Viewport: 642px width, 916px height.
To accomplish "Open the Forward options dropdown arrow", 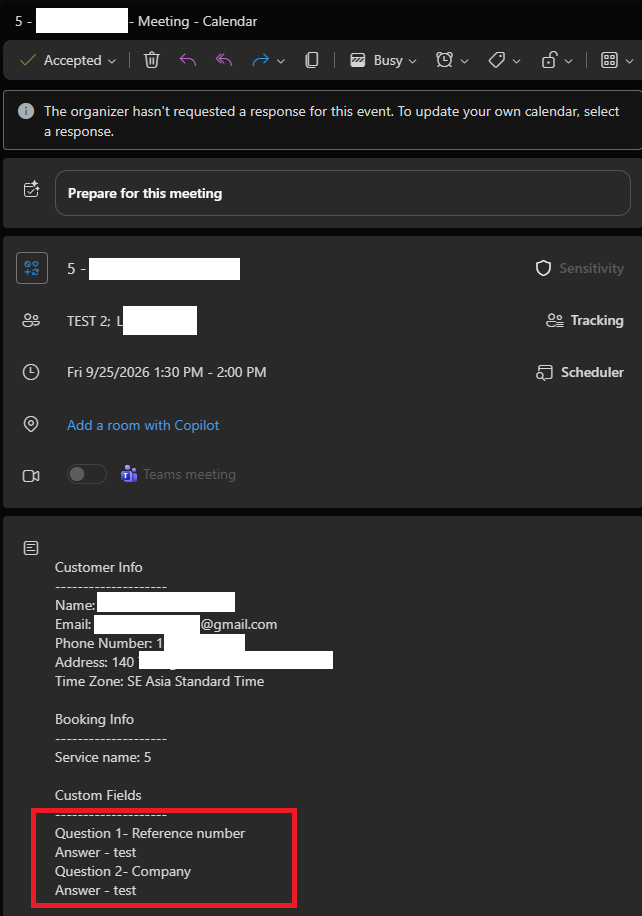I will [x=280, y=61].
